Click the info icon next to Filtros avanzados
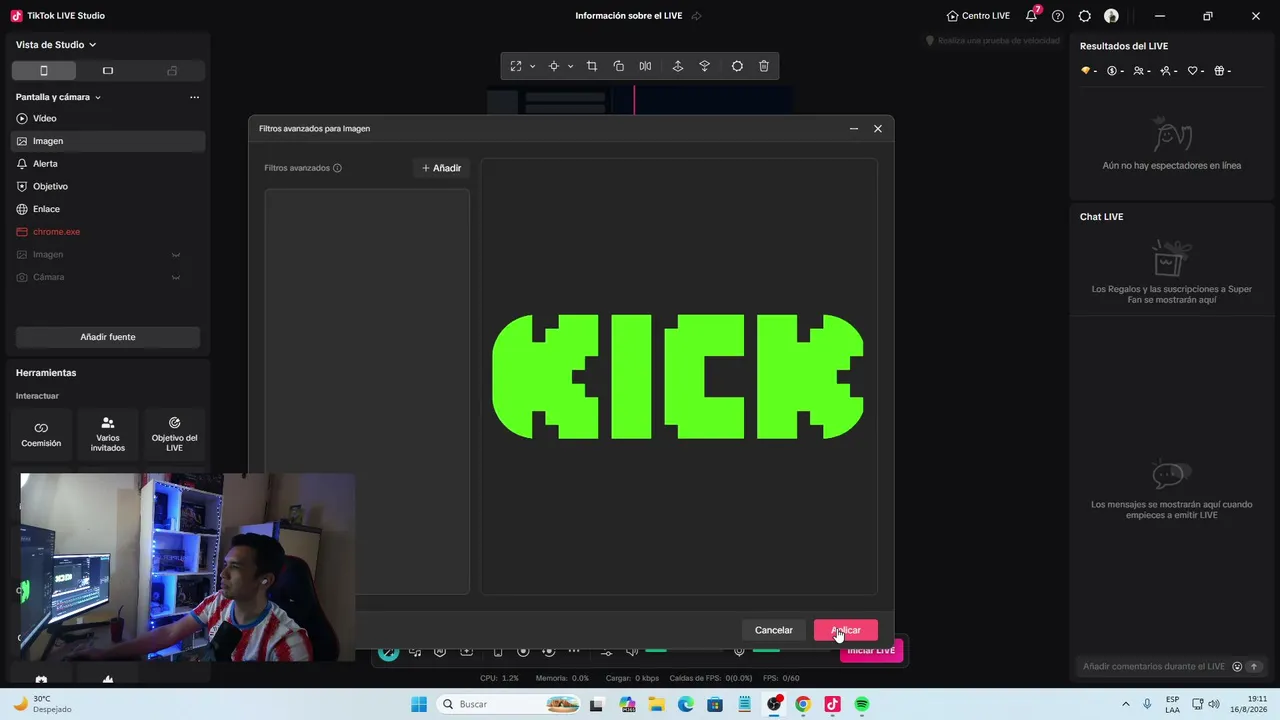This screenshot has width=1280, height=720. click(337, 168)
